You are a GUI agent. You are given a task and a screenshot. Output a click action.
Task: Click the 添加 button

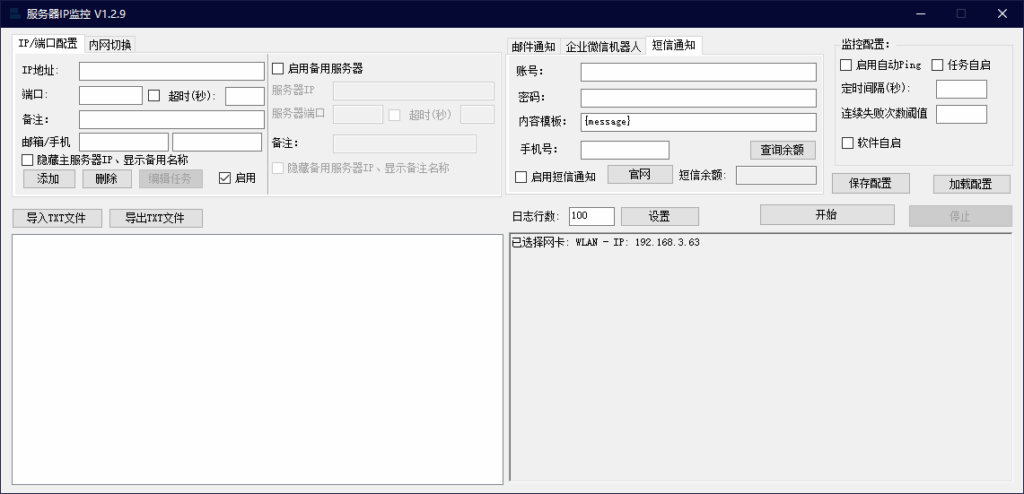point(49,178)
